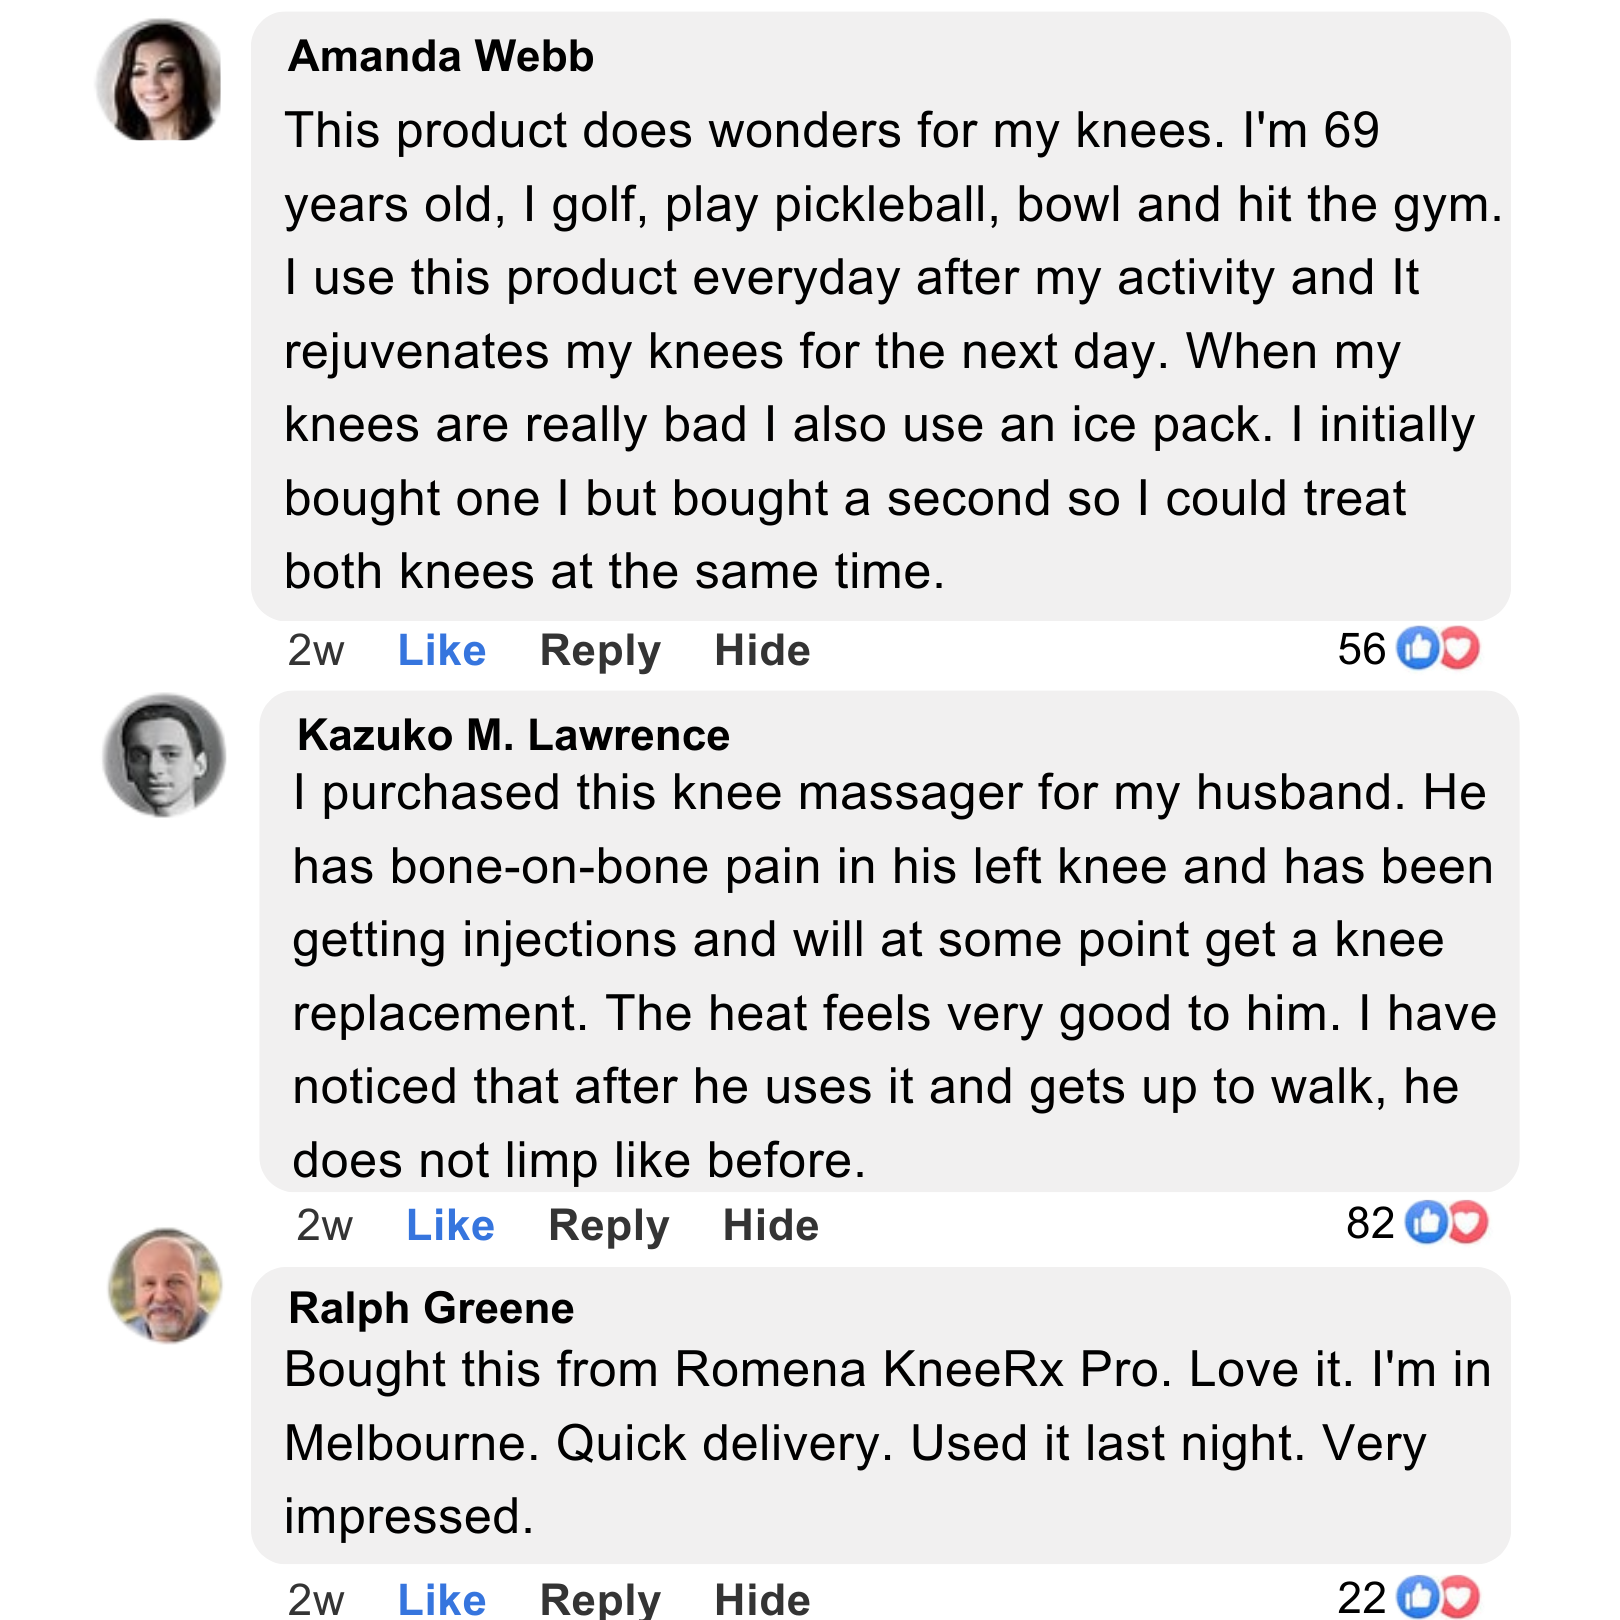The image size is (1620, 1620).
Task: Hide Kazuko M. Lawrence's comment
Action: point(771,1226)
